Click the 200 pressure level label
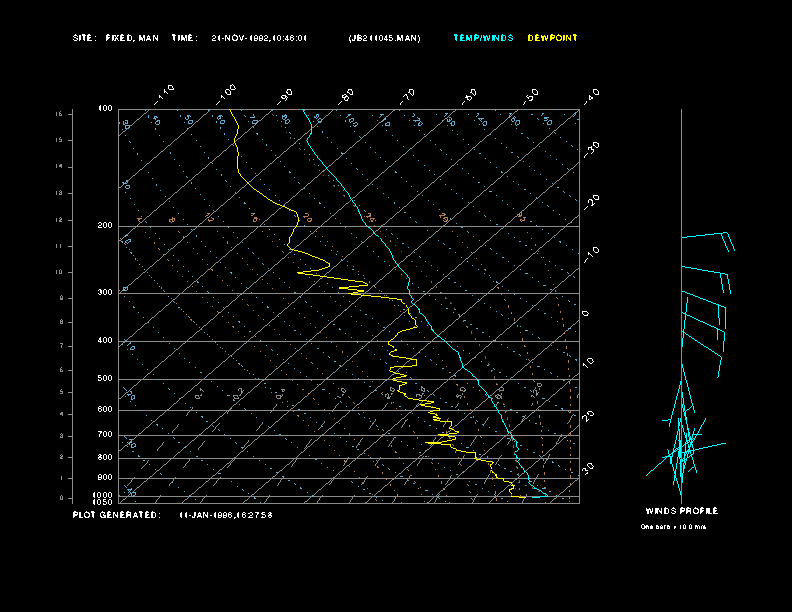Screen dimensions: 792x612 pos(105,226)
